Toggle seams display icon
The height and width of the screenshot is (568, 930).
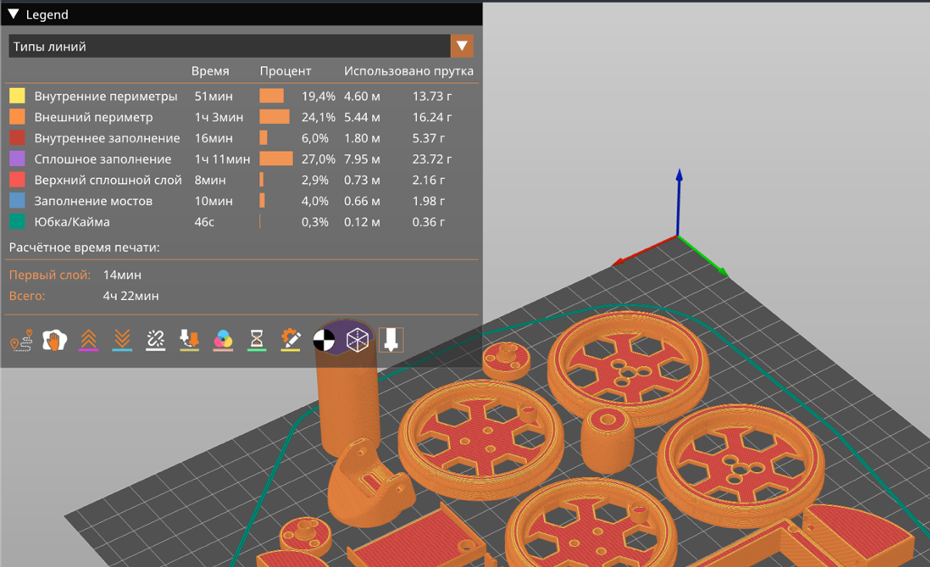[155, 340]
